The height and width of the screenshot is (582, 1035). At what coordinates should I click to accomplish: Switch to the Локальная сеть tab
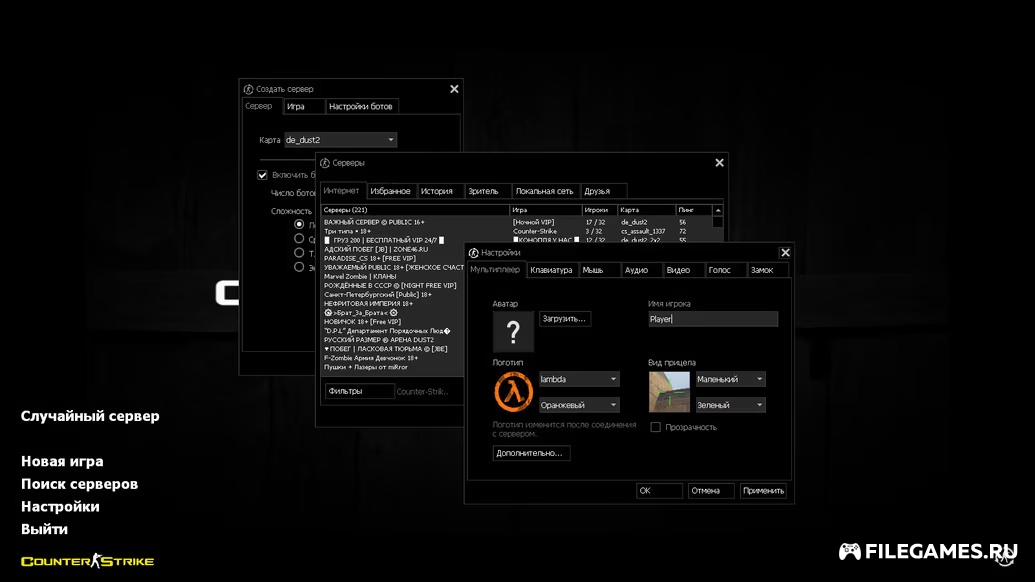click(545, 191)
